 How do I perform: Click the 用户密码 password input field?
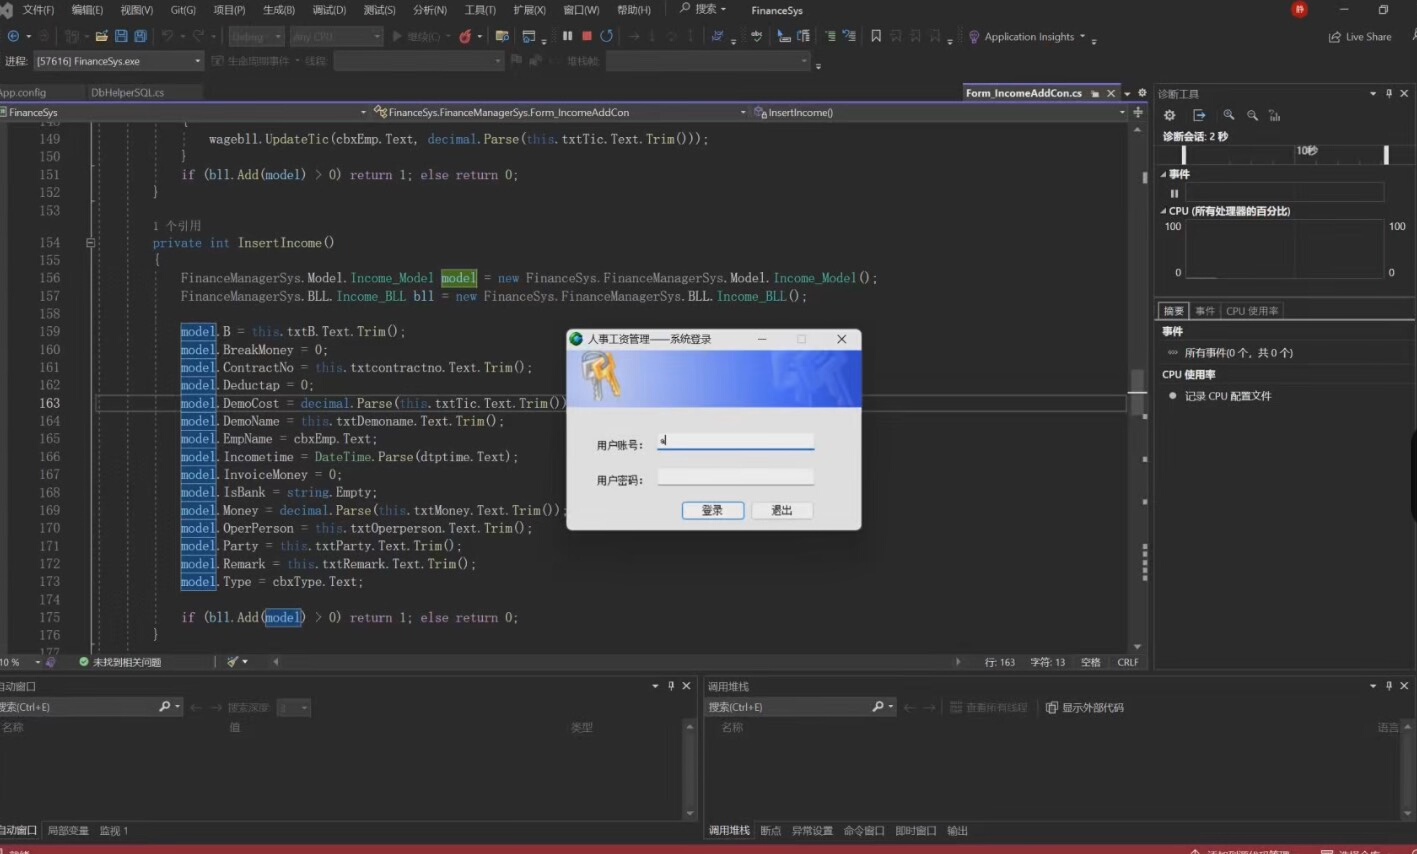click(x=735, y=479)
